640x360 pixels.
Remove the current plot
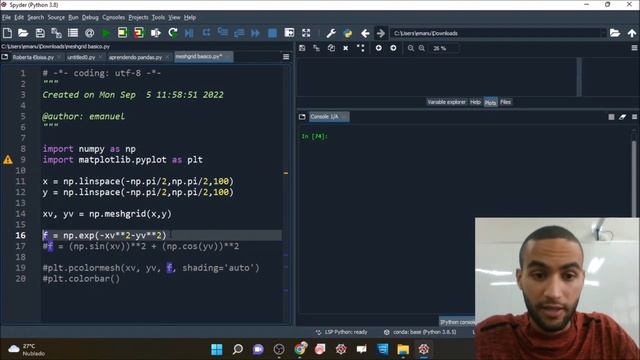click(x=346, y=48)
